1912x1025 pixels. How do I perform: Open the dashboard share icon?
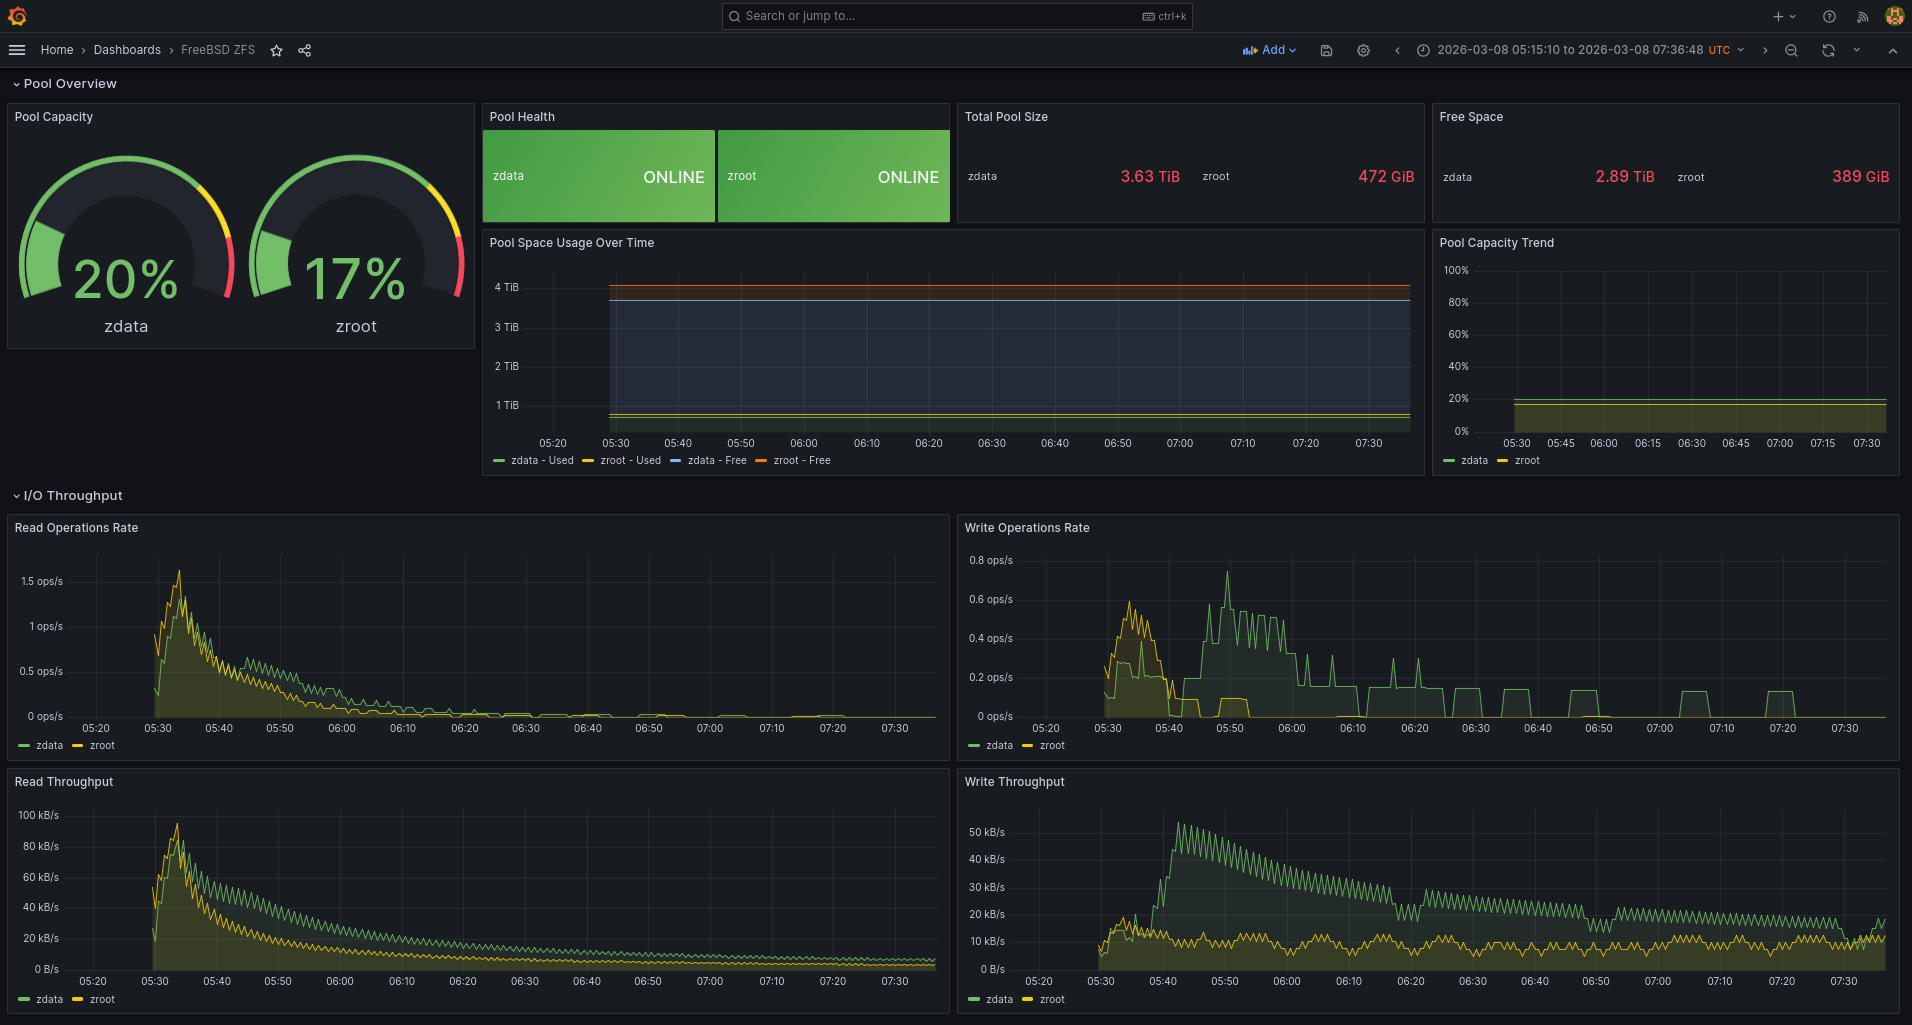(304, 50)
